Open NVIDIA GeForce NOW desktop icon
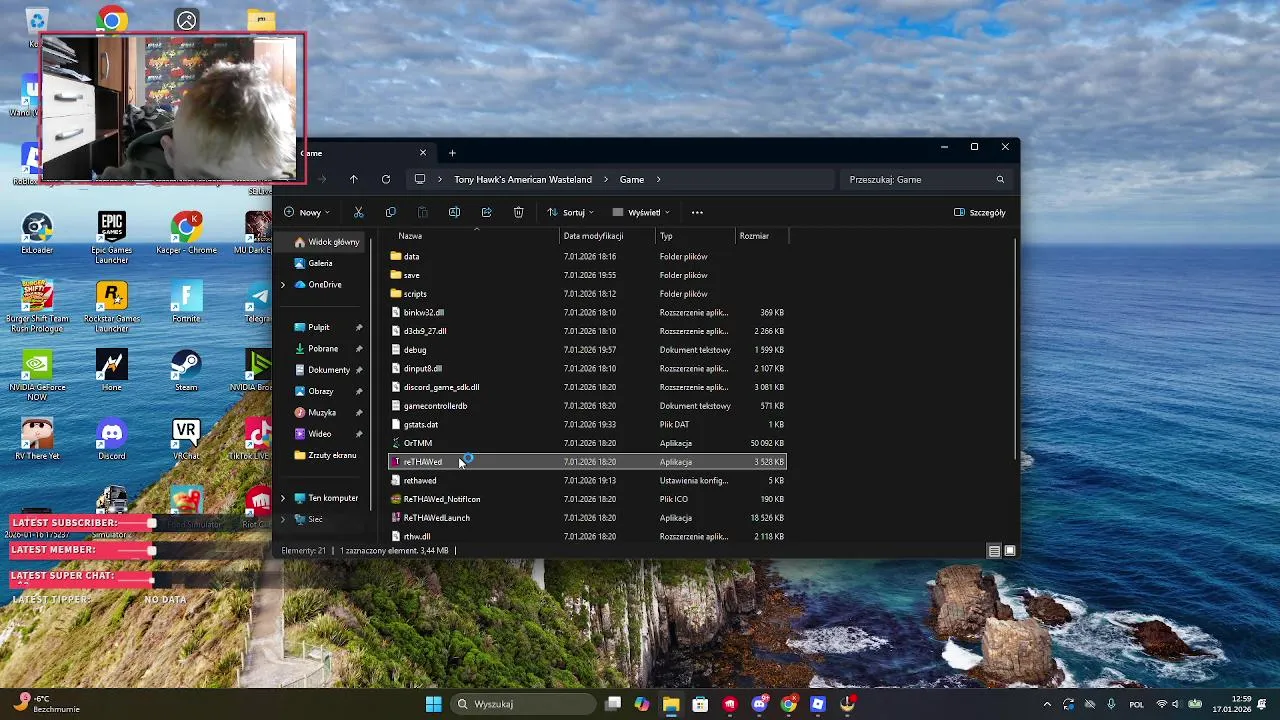 (x=37, y=375)
